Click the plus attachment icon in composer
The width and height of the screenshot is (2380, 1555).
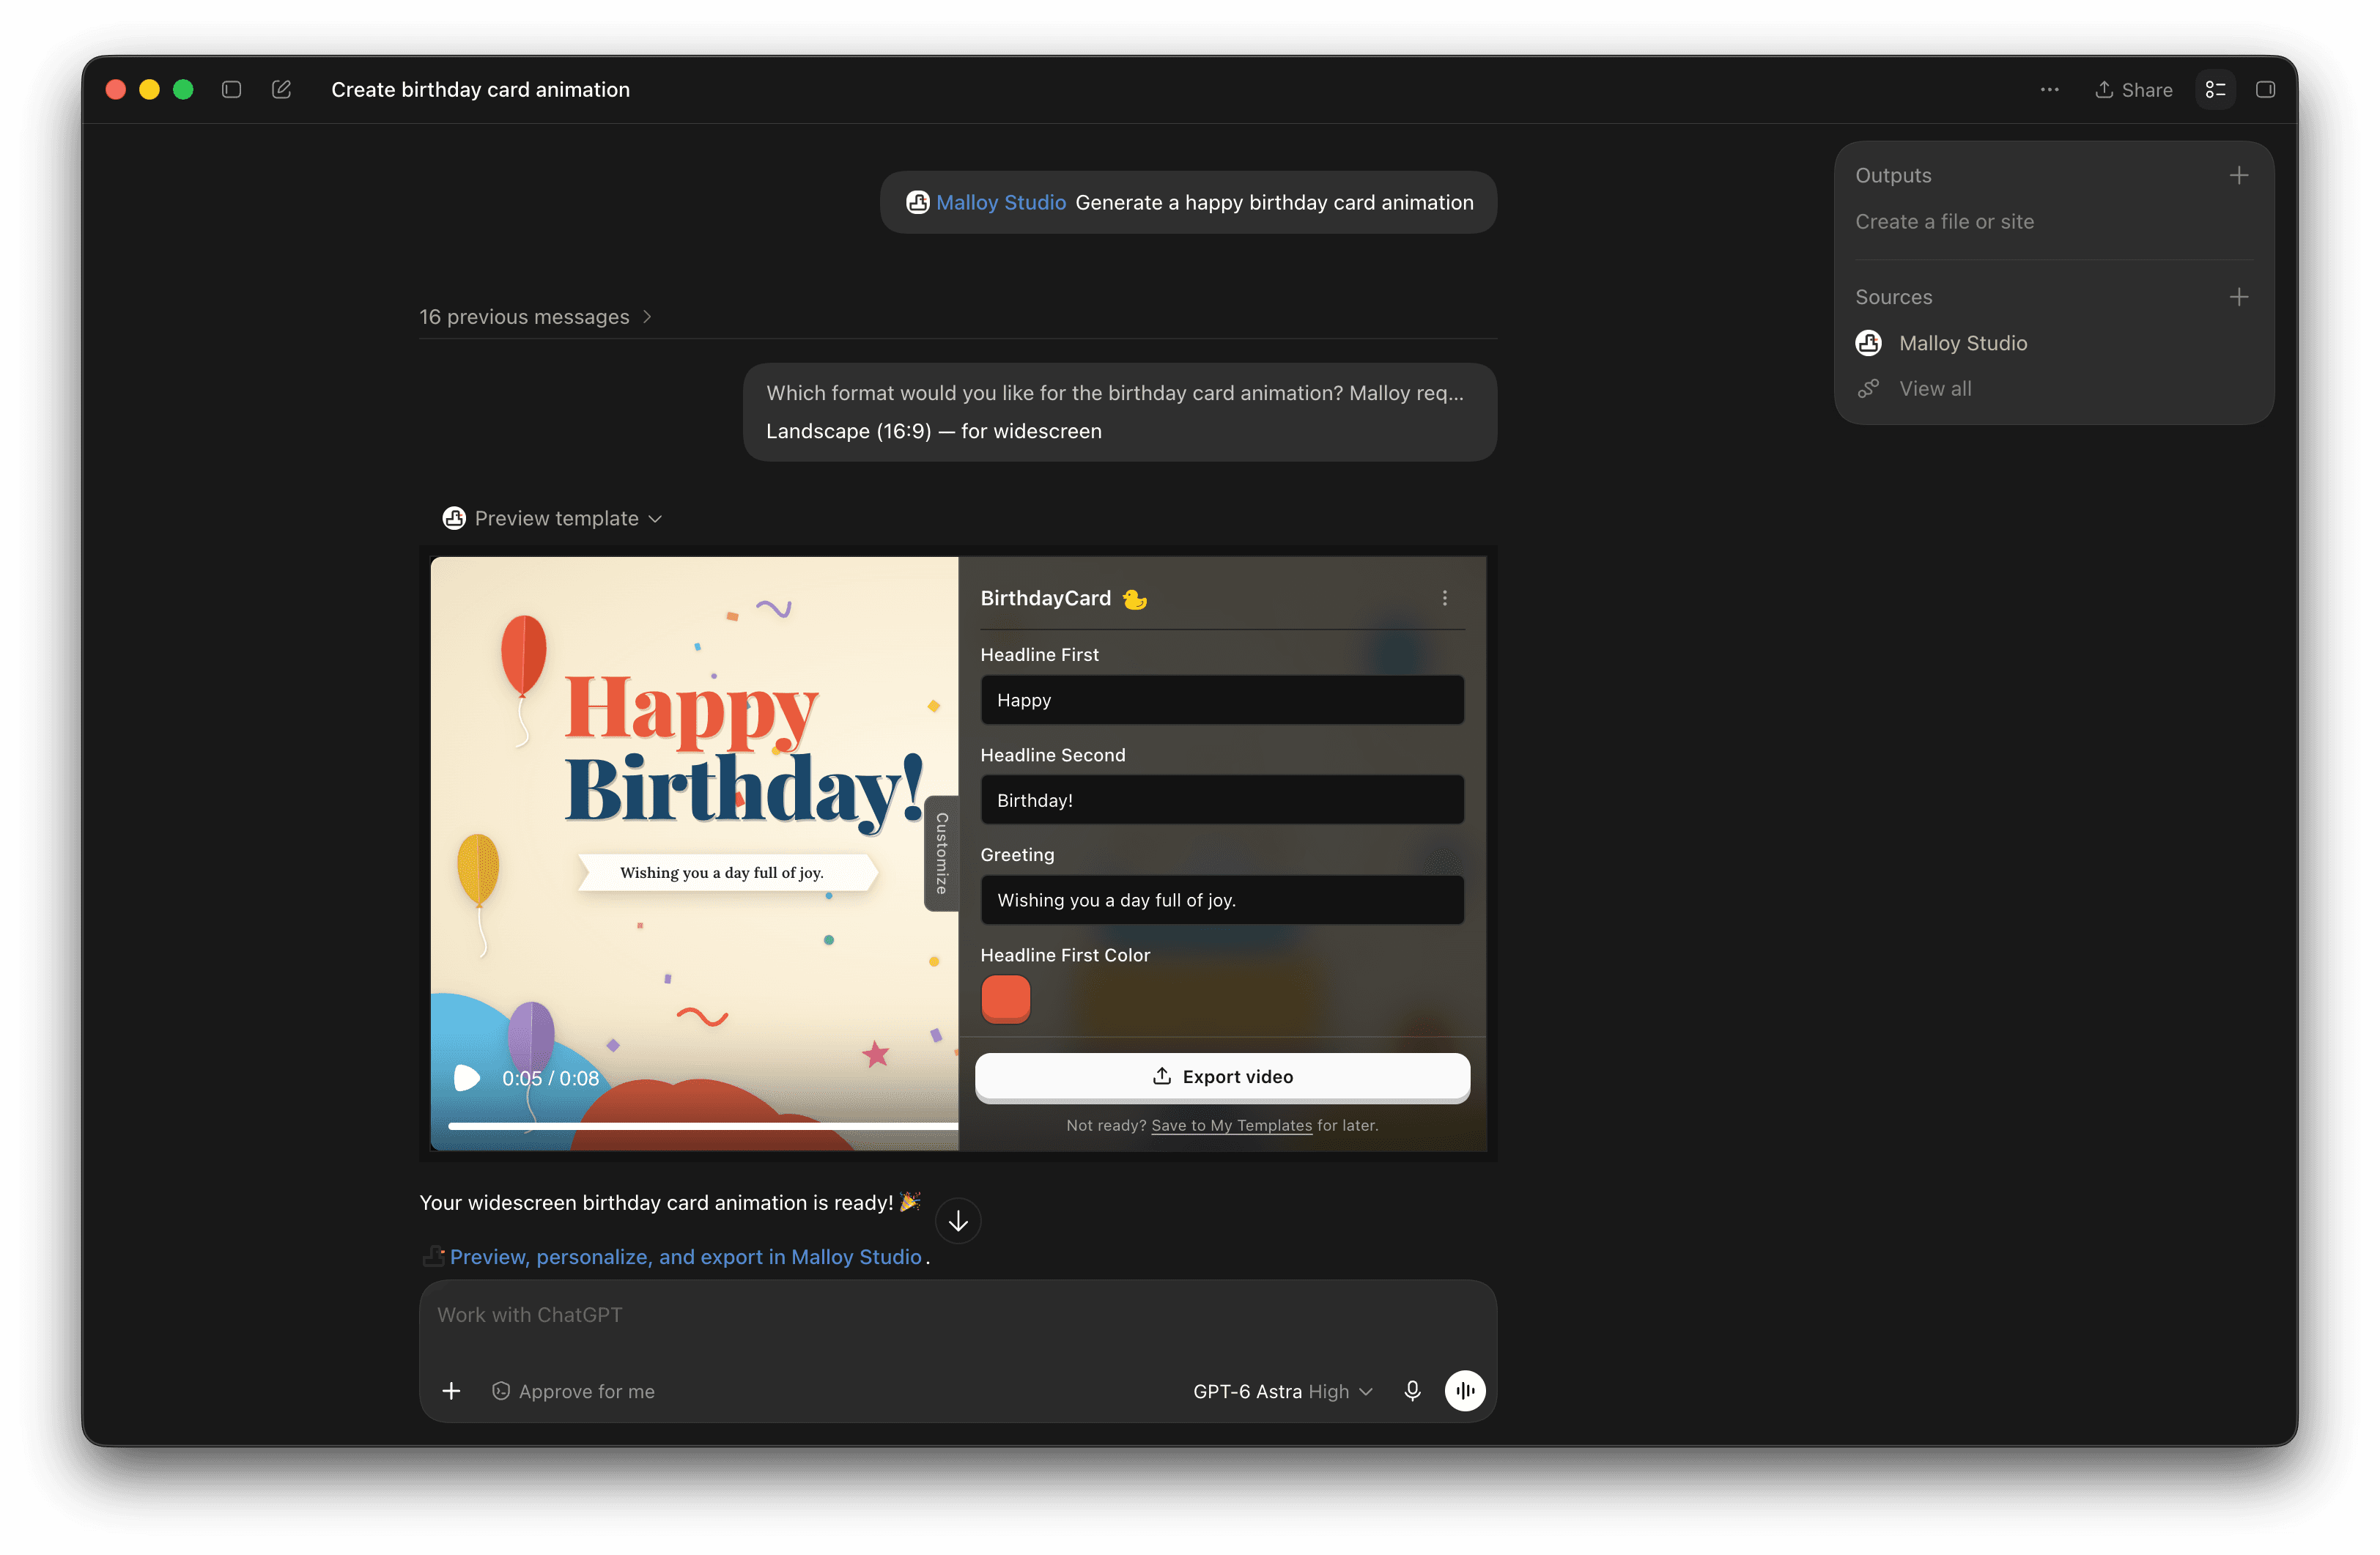[x=451, y=1391]
